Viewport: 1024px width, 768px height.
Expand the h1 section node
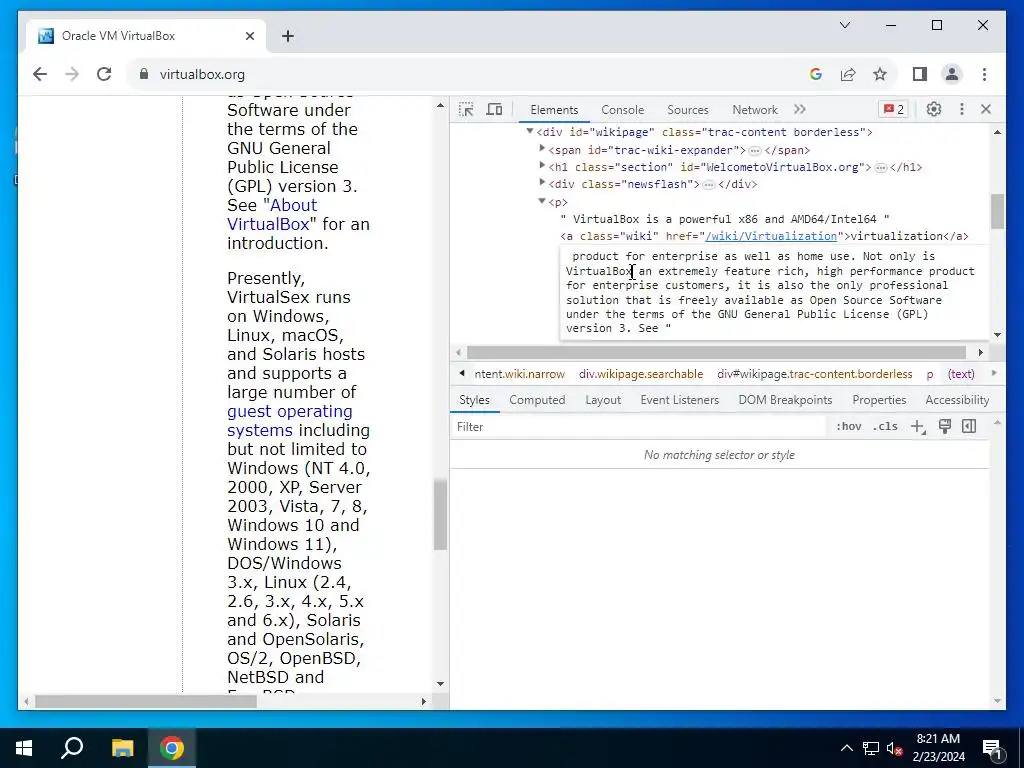tap(542, 167)
